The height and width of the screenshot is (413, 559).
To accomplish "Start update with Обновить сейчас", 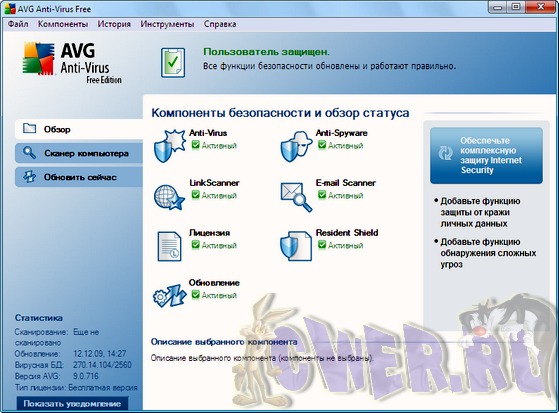I will (79, 177).
